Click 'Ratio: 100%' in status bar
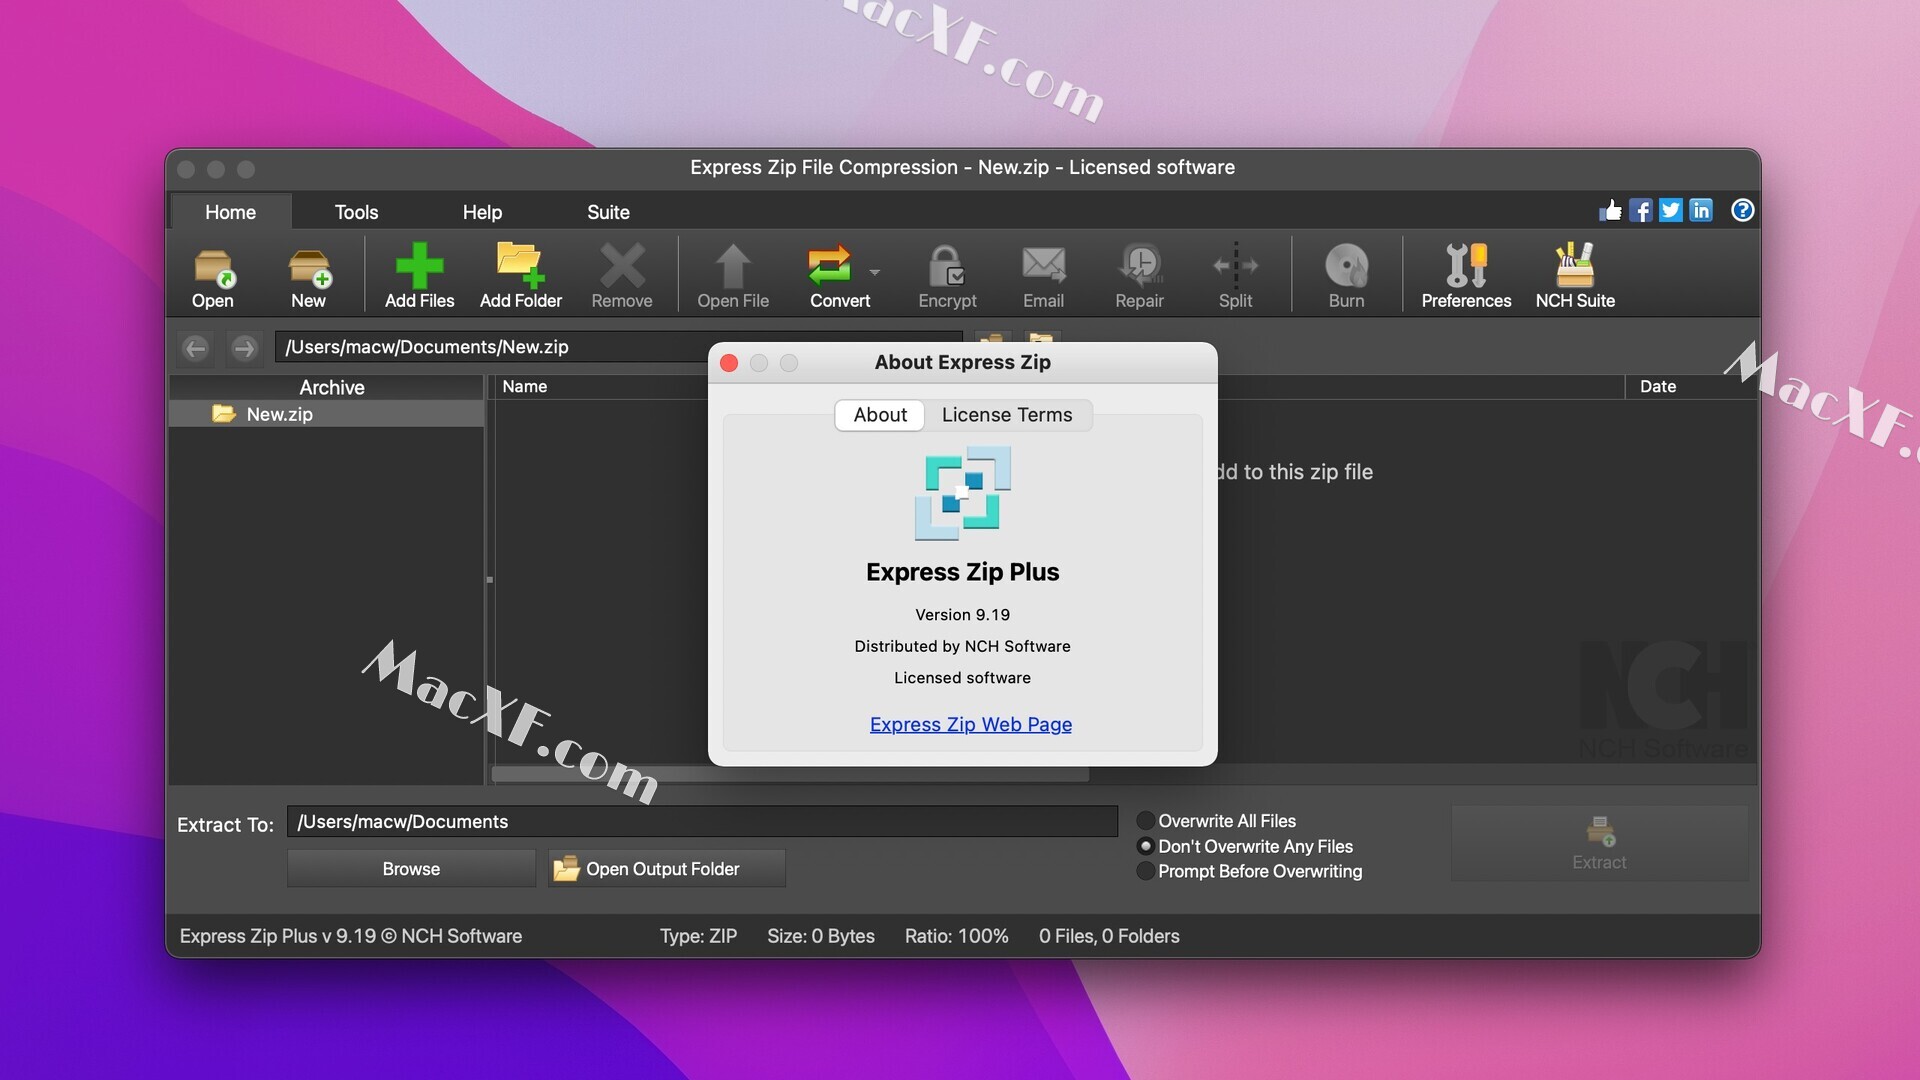The height and width of the screenshot is (1080, 1920). click(956, 936)
